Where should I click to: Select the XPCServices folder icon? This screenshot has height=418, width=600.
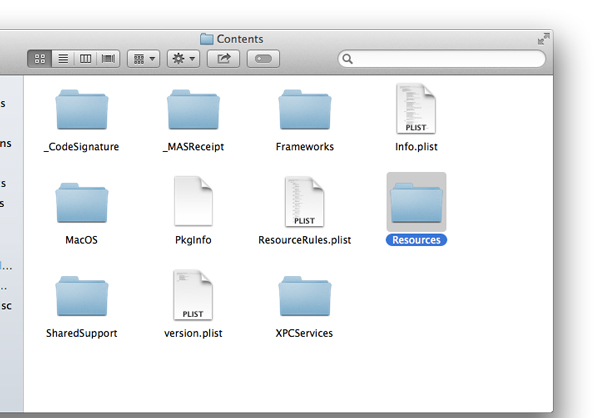pyautogui.click(x=305, y=296)
